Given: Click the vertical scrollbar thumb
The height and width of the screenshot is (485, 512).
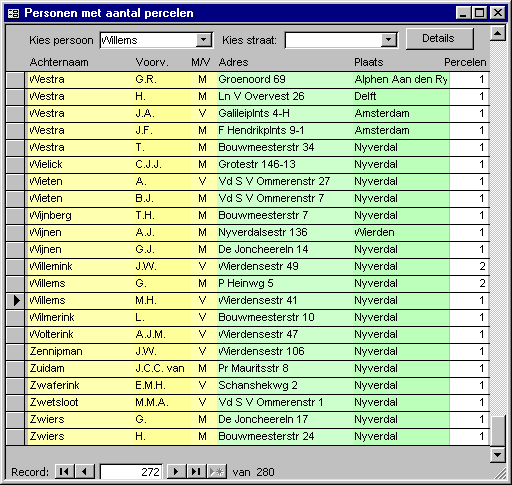Looking at the screenshot, I should (498, 431).
